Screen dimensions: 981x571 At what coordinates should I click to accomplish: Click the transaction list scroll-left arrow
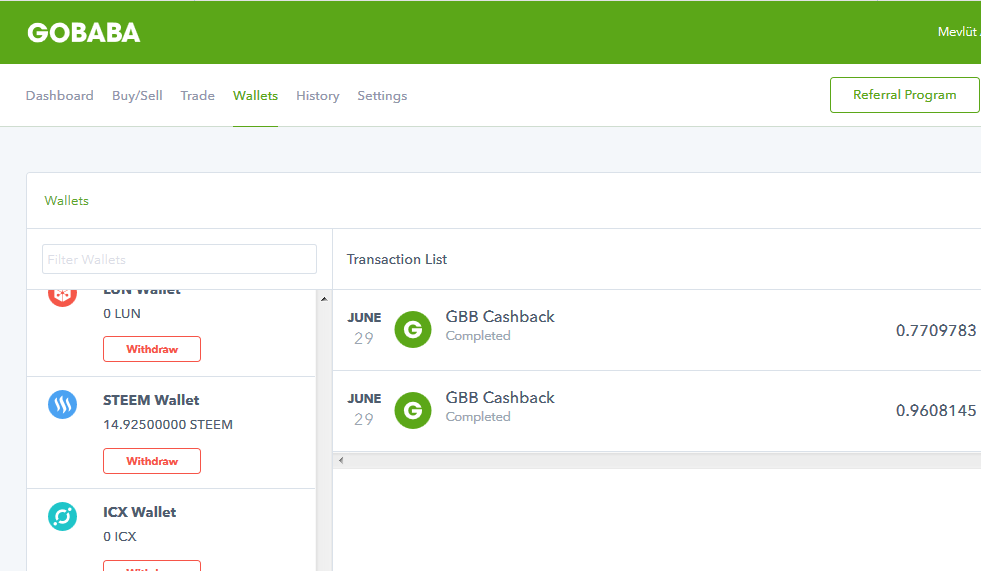click(341, 460)
